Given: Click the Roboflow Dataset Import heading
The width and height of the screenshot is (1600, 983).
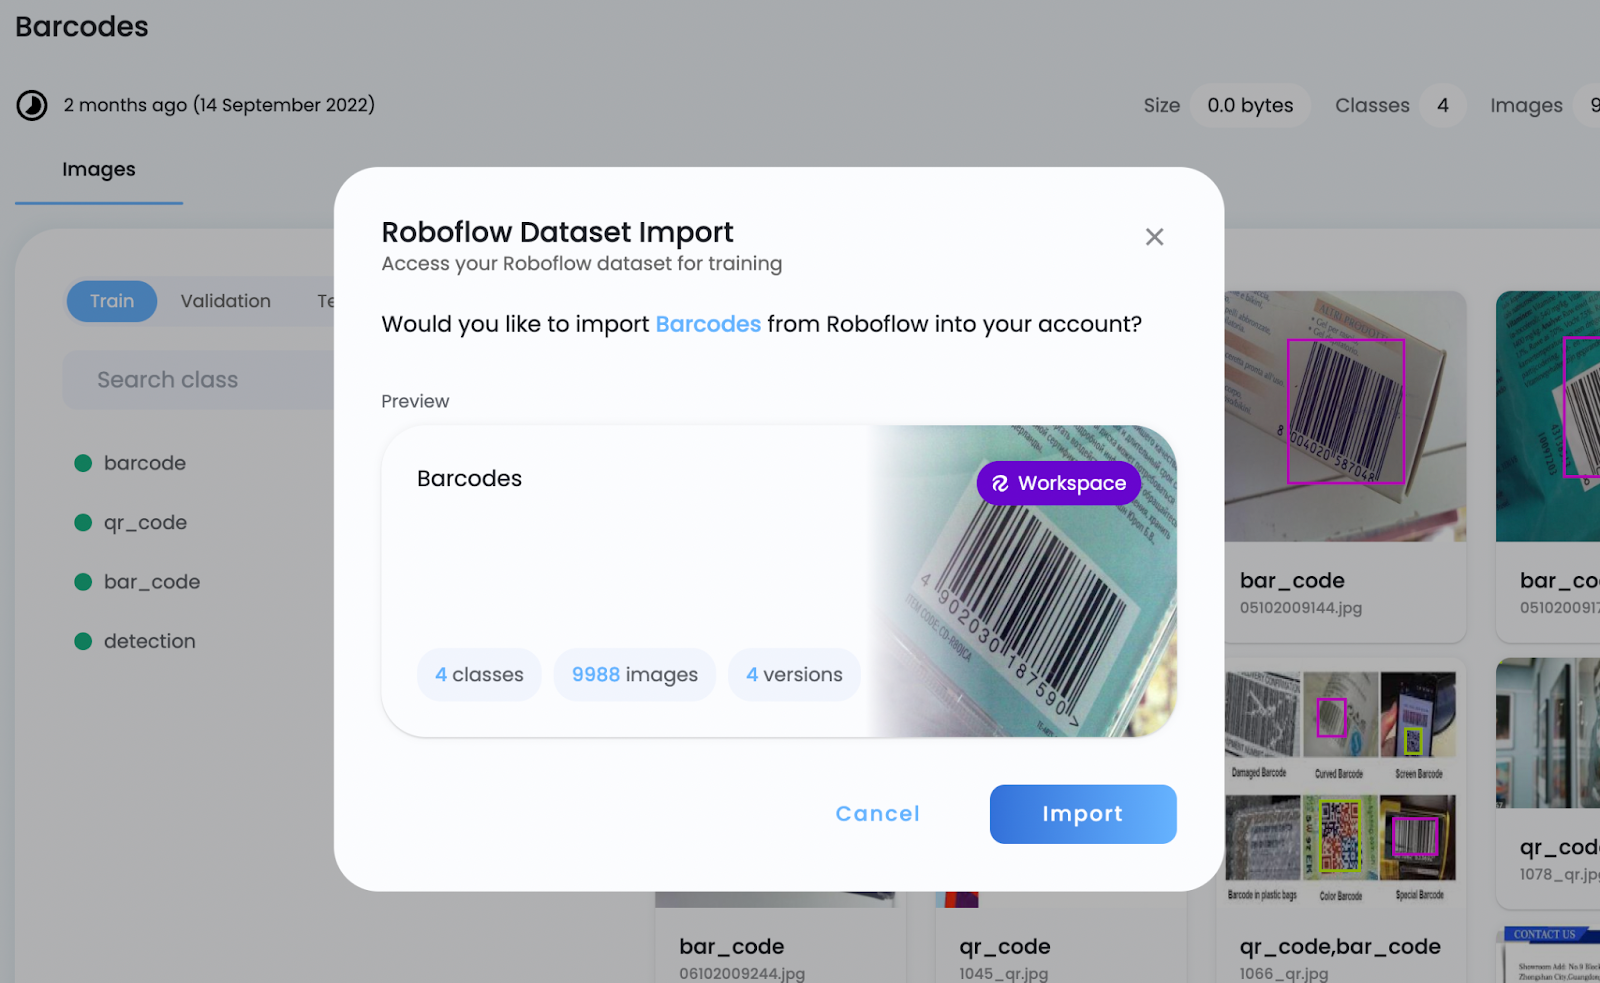Looking at the screenshot, I should click(558, 232).
